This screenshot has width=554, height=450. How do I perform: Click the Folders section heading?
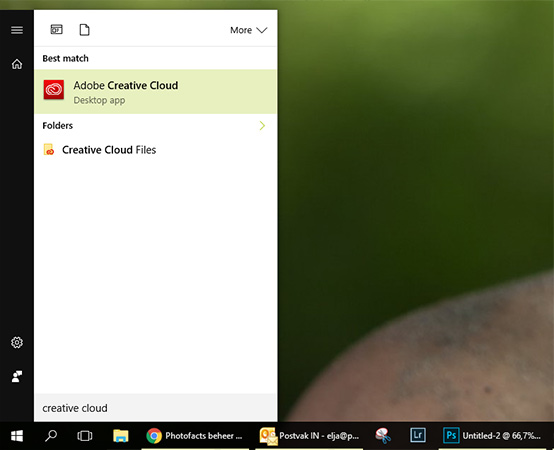tap(58, 126)
